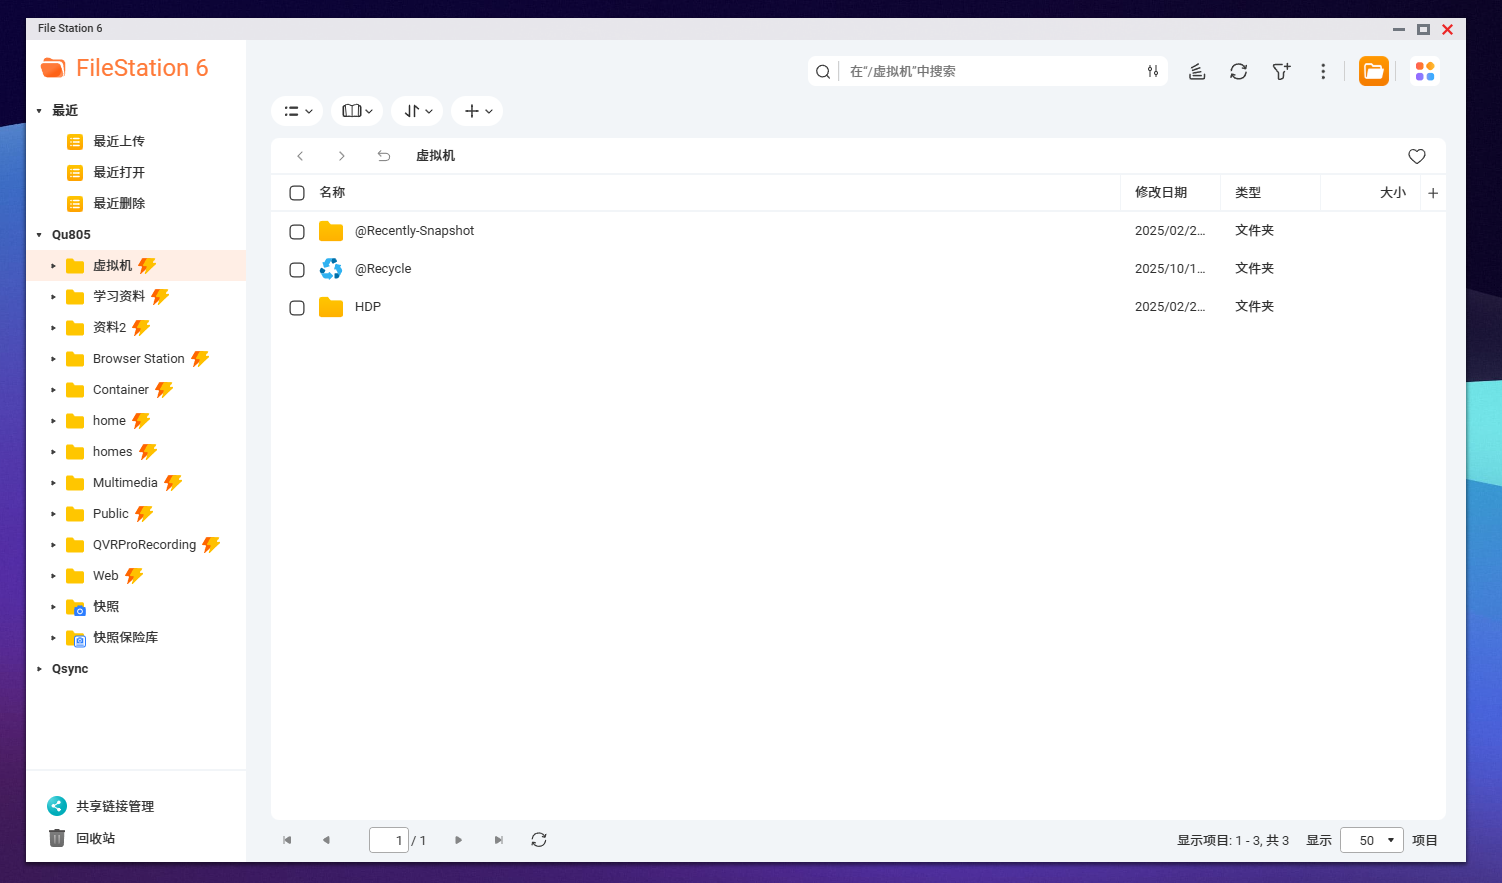This screenshot has width=1502, height=883.
Task: Open the items-per-page 50 dropdown
Action: click(x=1372, y=841)
